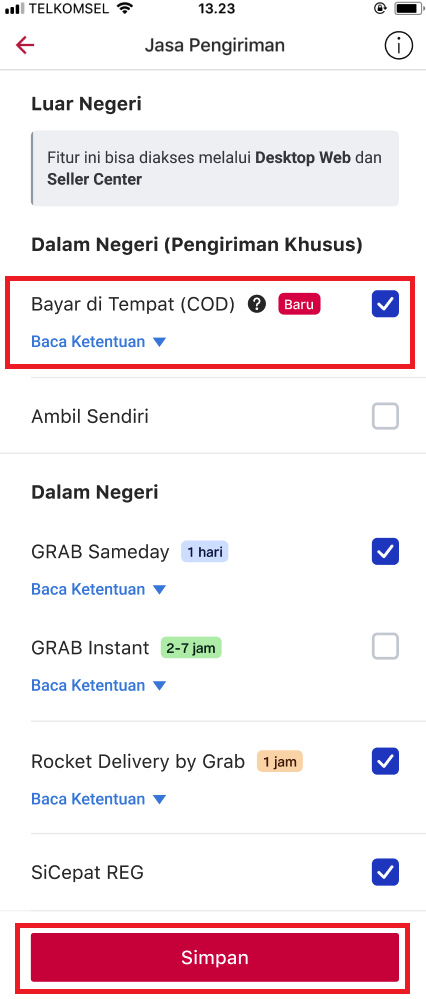Uncheck Bayar di Tempat (COD) checkbox
The image size is (426, 999).
click(x=385, y=304)
